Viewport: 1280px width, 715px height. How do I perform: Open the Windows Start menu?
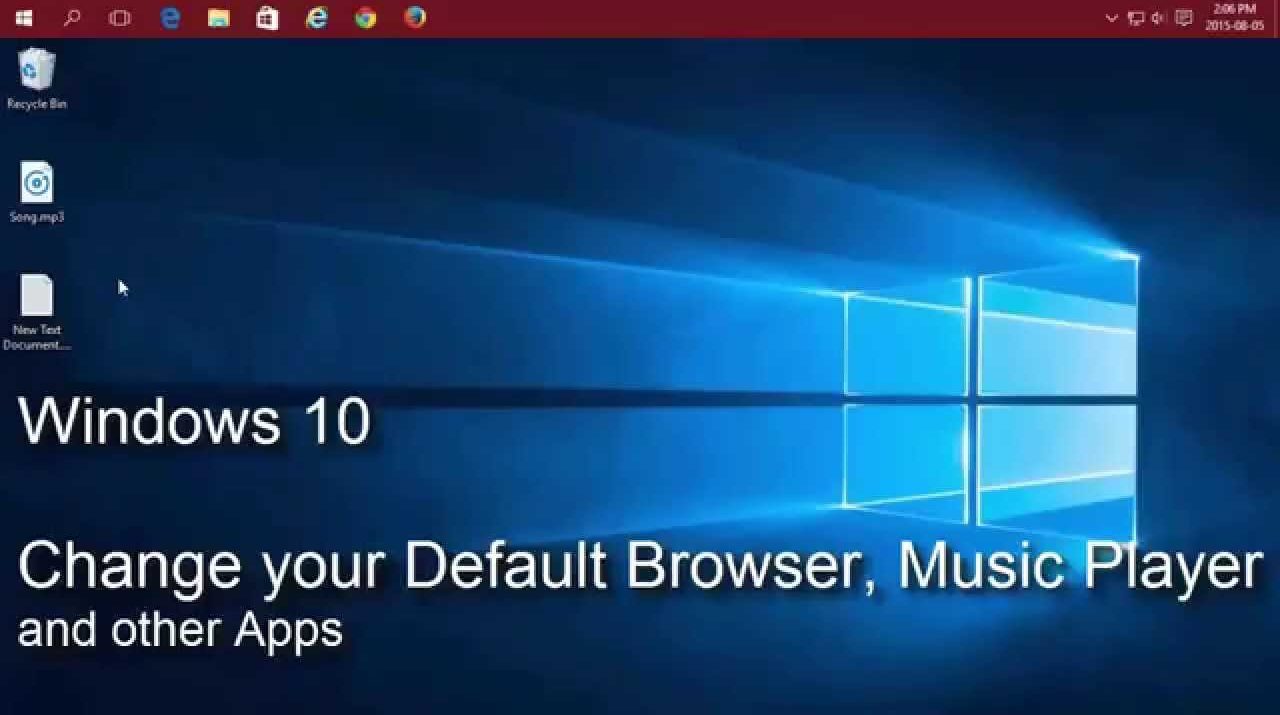pyautogui.click(x=23, y=18)
